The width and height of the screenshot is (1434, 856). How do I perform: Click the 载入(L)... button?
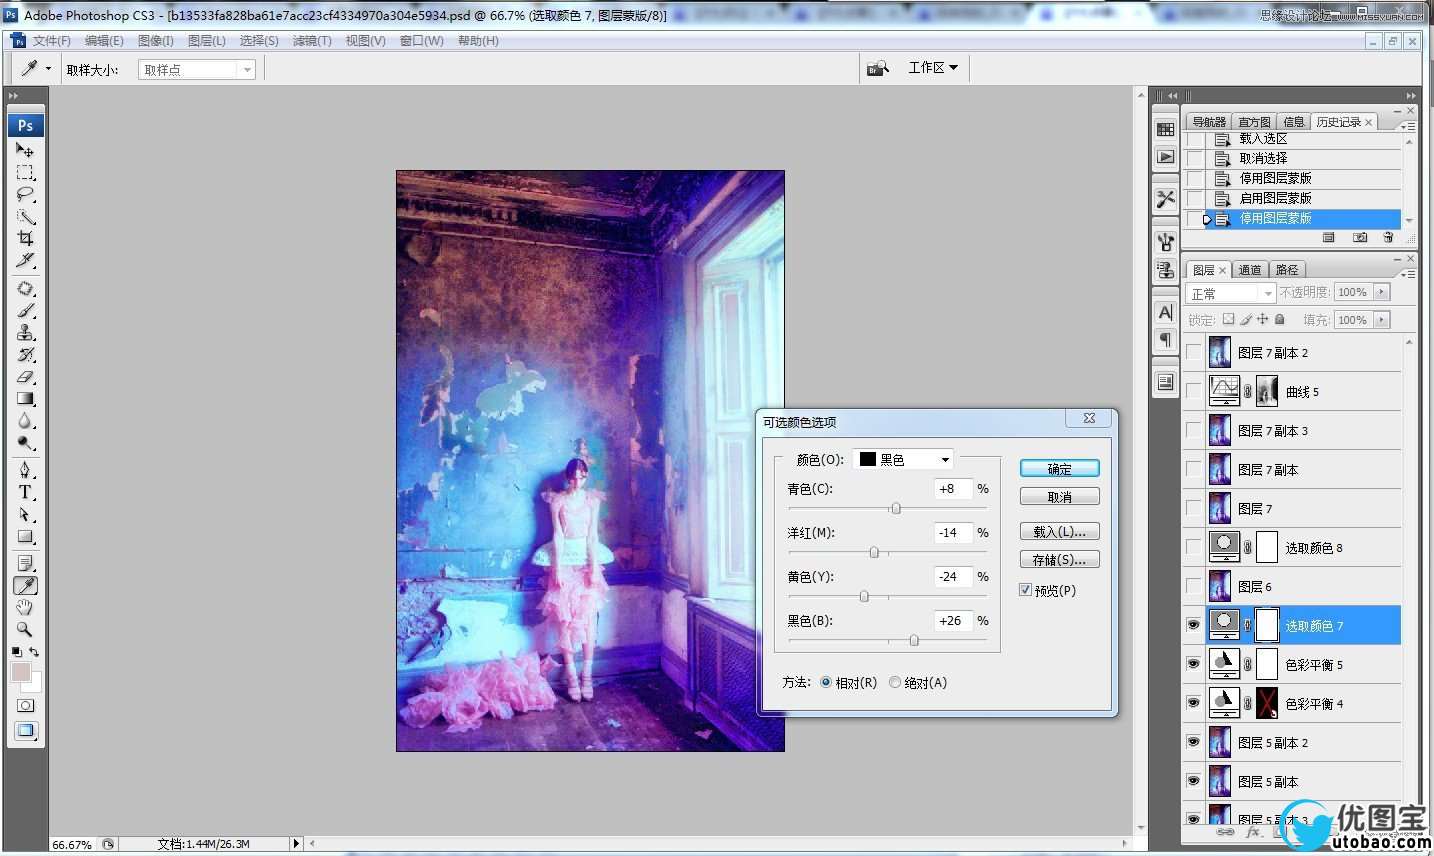click(x=1060, y=532)
